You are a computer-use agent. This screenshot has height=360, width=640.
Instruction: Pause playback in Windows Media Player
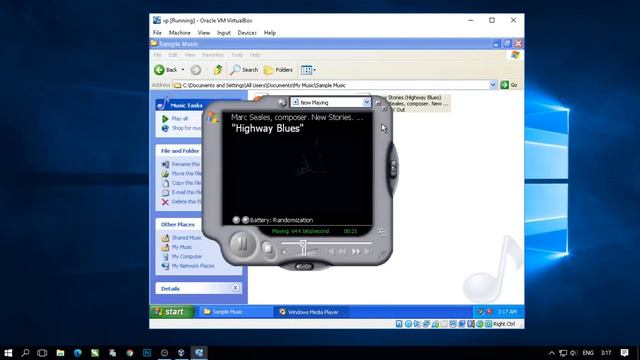(242, 244)
